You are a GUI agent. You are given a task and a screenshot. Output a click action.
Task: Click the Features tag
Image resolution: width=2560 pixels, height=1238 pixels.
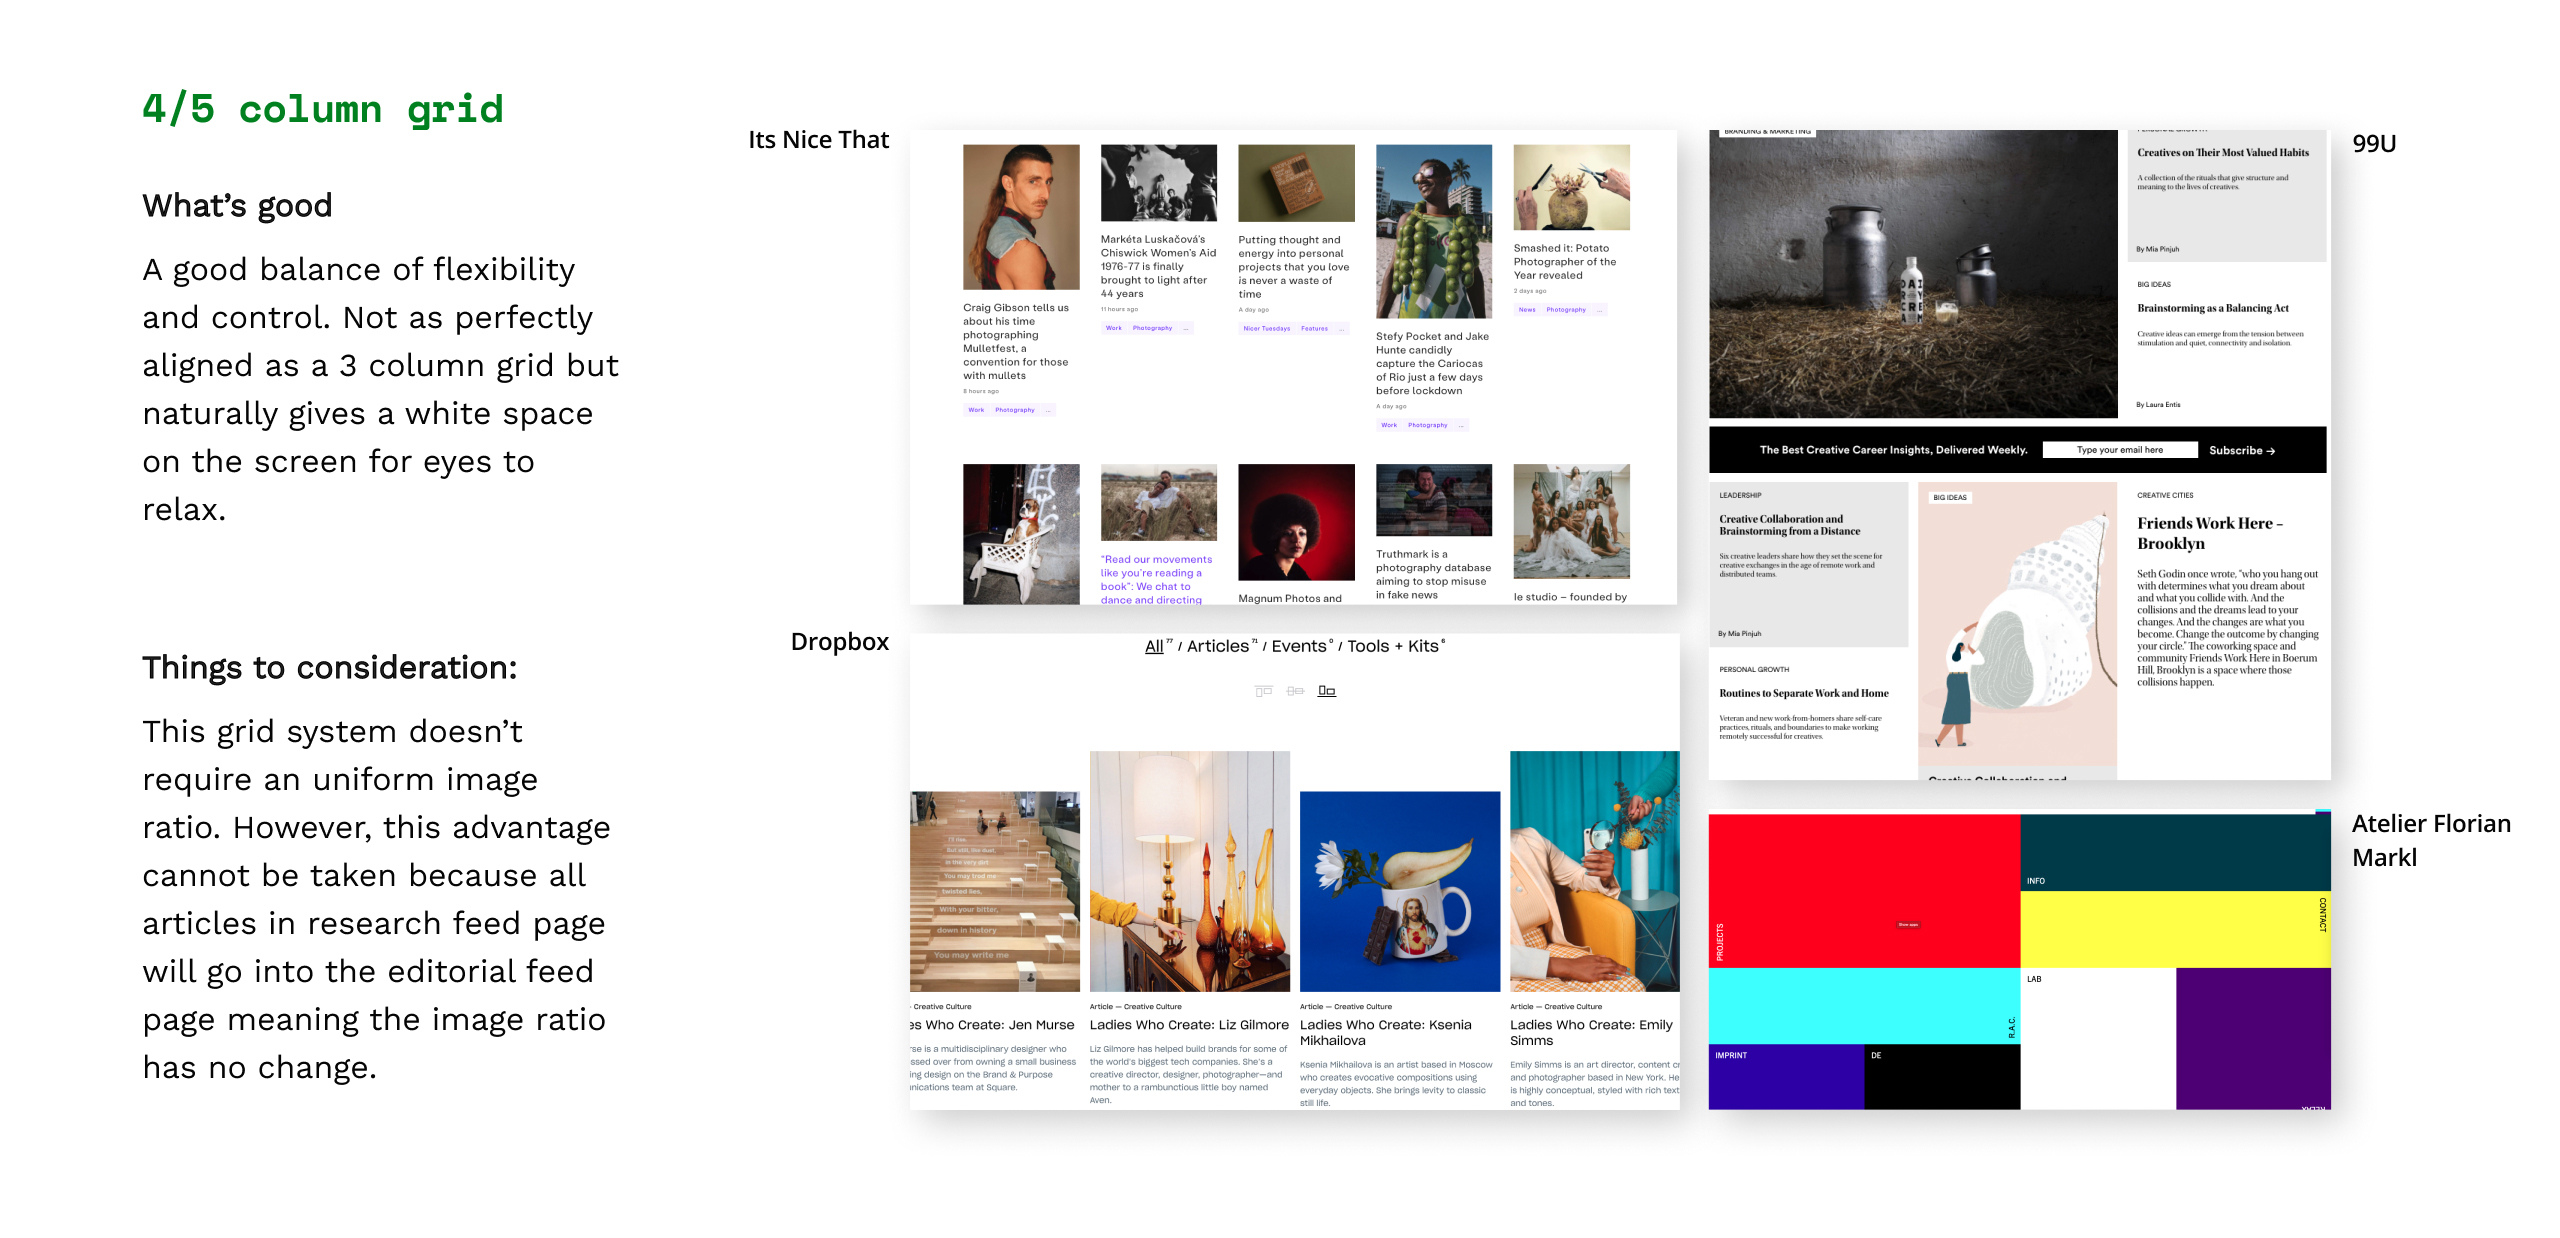click(1315, 328)
